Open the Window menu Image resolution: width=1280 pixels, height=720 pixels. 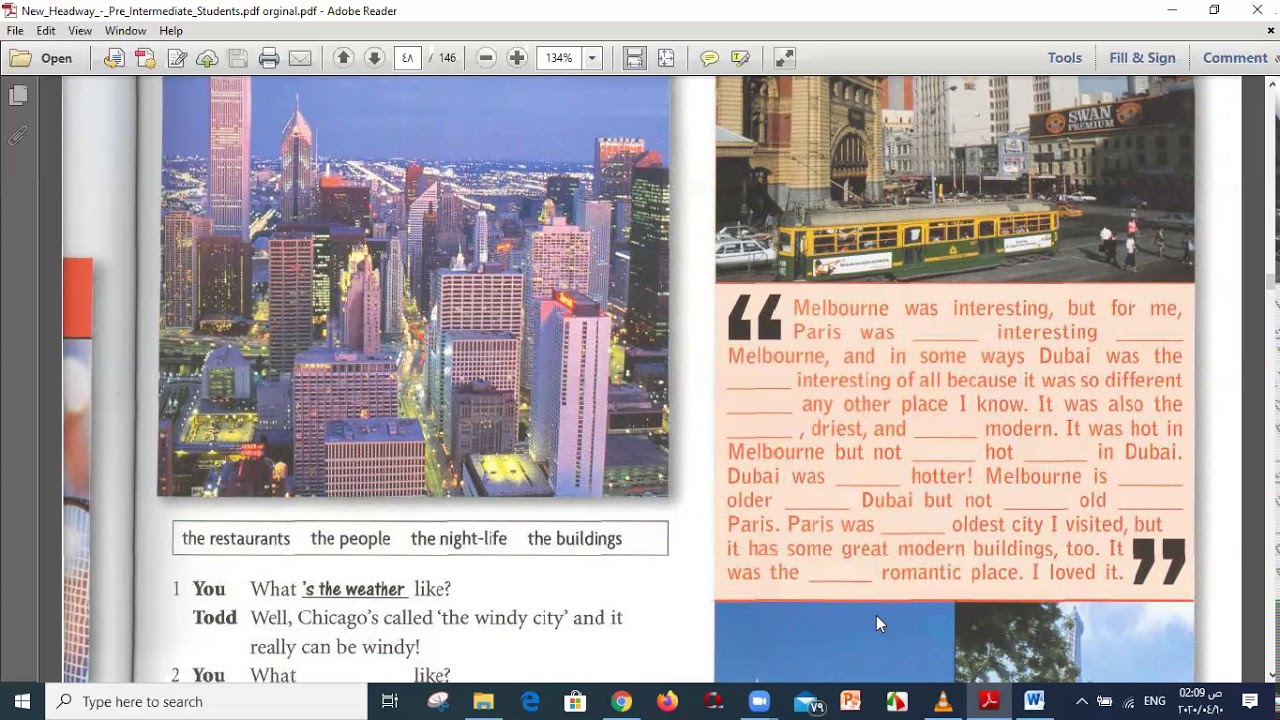tap(126, 31)
